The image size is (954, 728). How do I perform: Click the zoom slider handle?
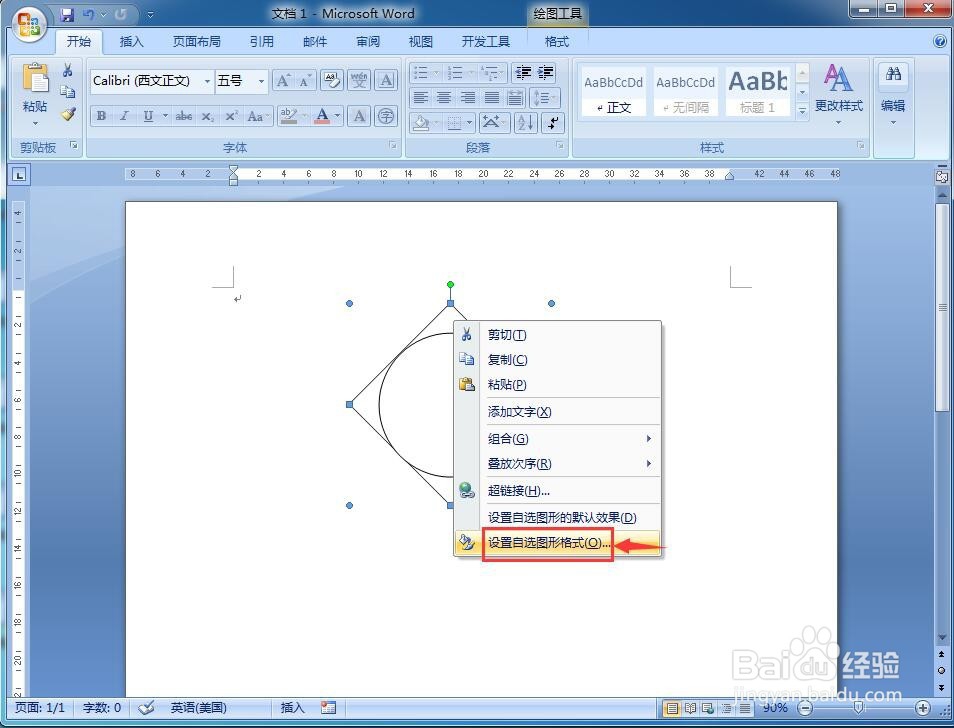pos(858,707)
